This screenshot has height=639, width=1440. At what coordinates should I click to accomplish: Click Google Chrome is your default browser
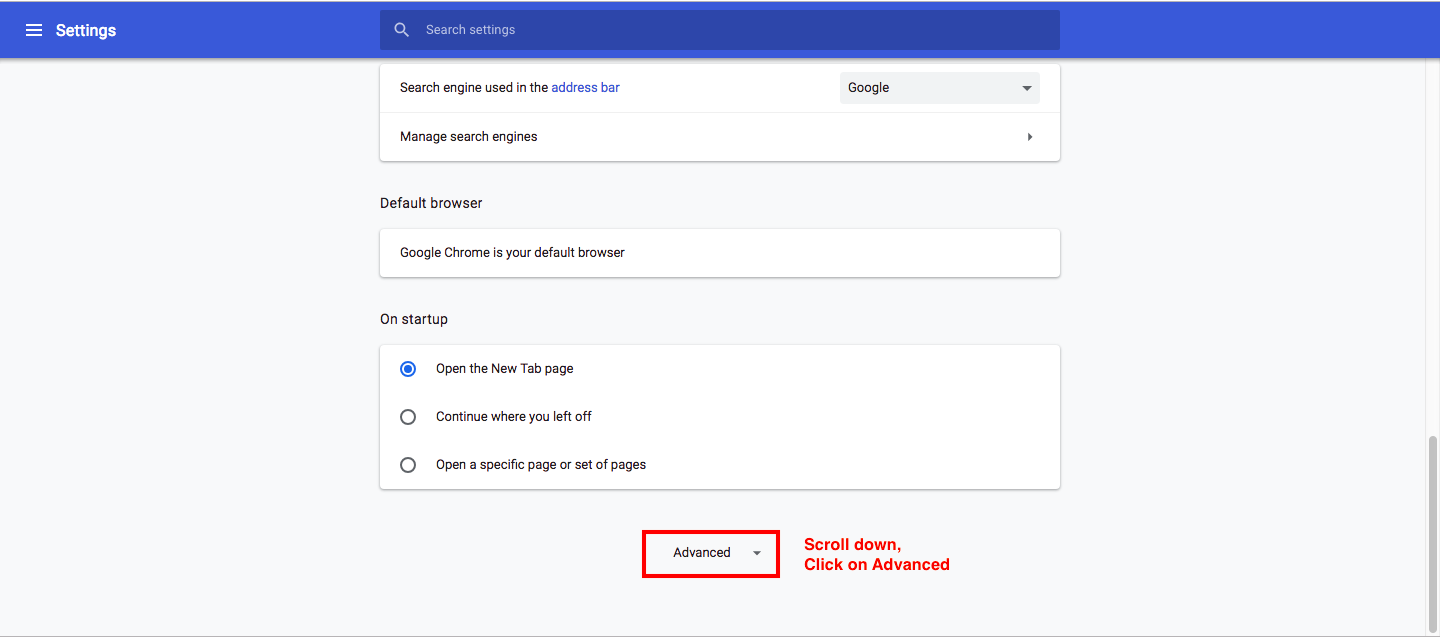[720, 253]
